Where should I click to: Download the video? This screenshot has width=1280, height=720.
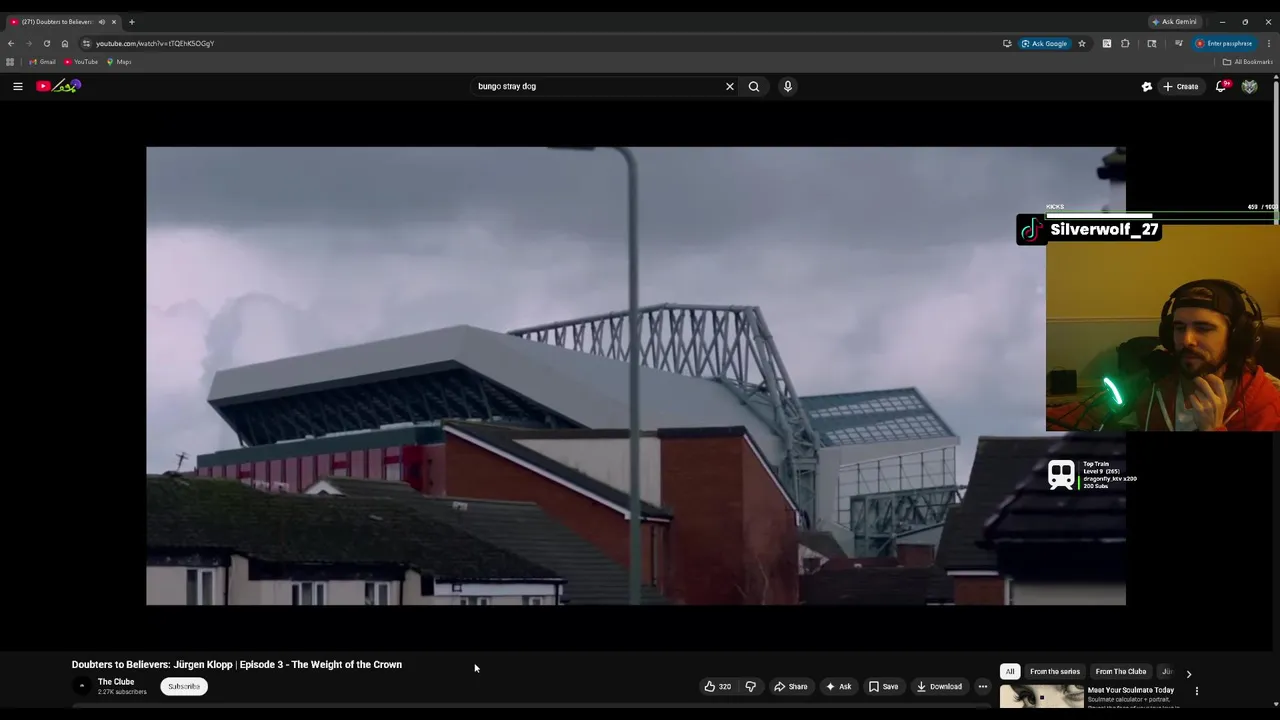(939, 686)
